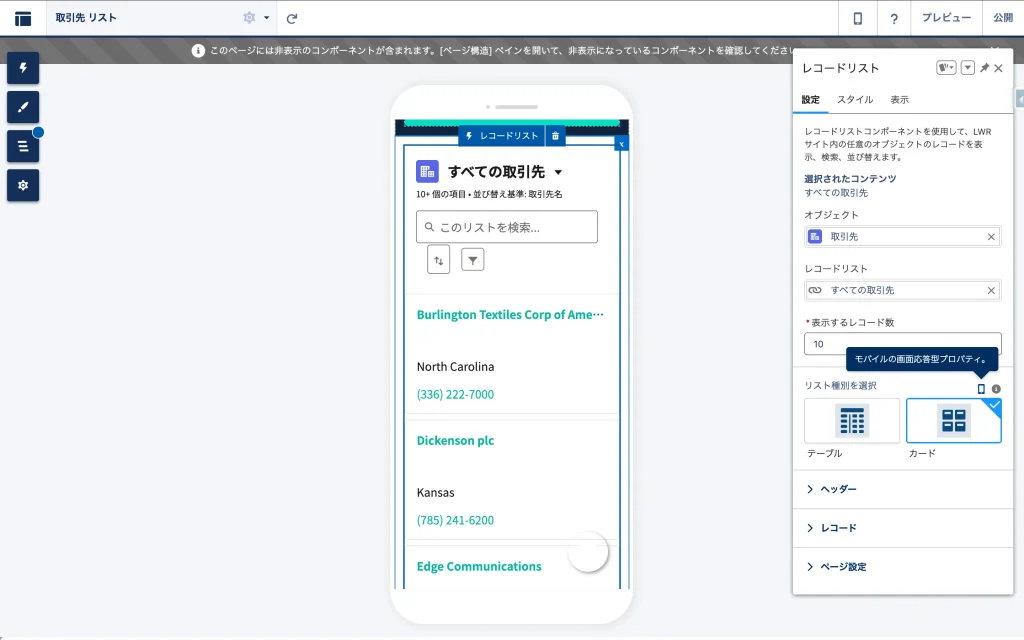
Task: Click the プレビュー button
Action: (x=946, y=18)
